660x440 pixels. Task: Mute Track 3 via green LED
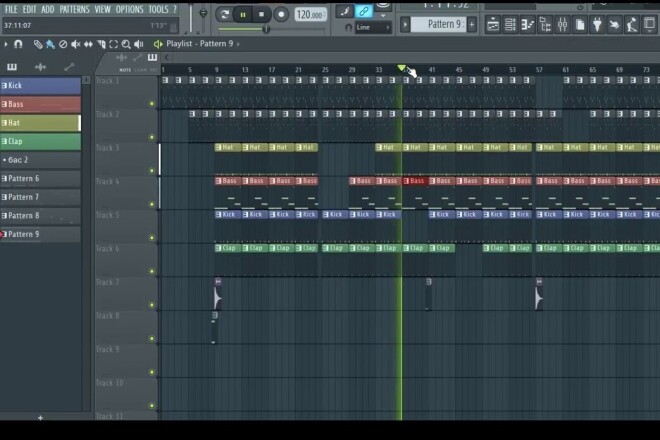coord(152,171)
